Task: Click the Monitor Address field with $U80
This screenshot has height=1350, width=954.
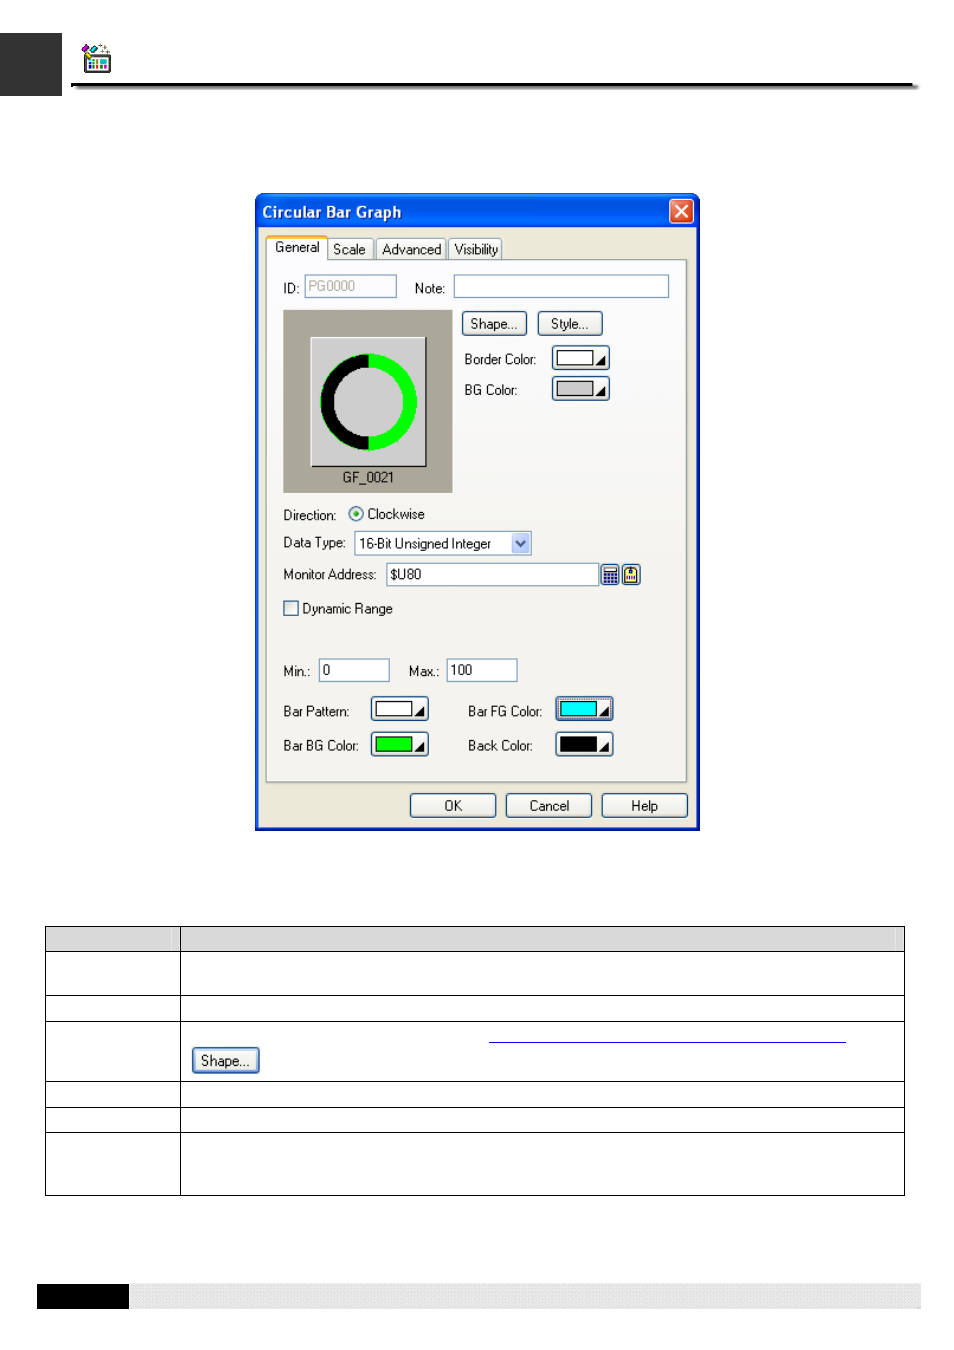Action: [492, 575]
